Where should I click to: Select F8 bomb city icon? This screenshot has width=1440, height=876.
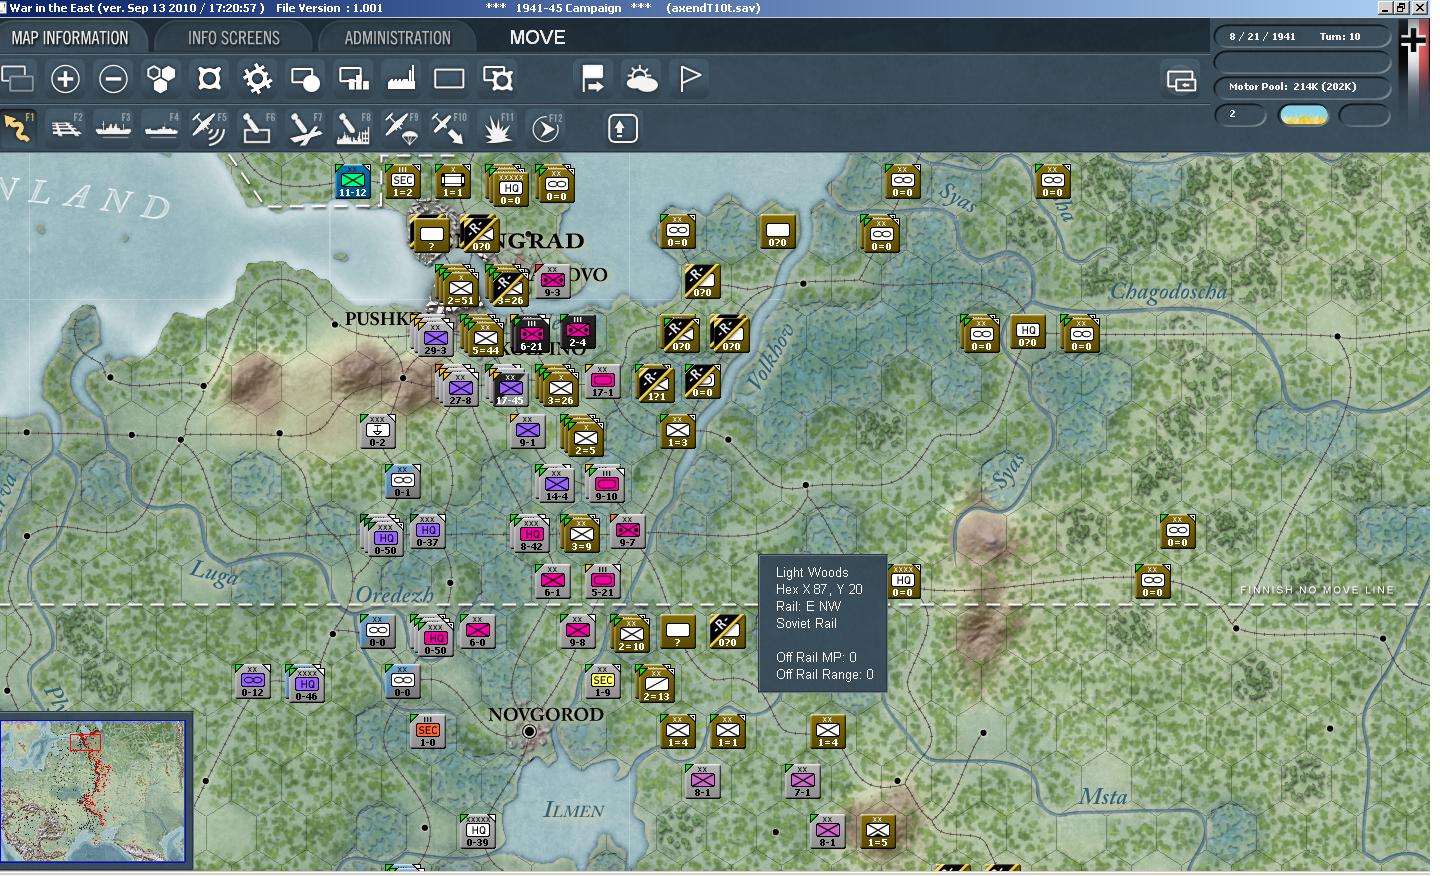[353, 128]
